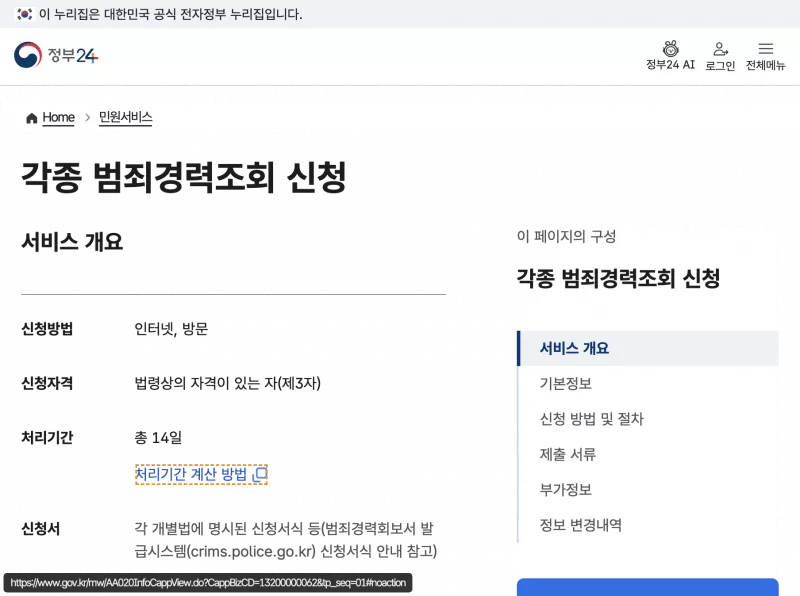The width and height of the screenshot is (800, 596).
Task: Jump to 제출 서류 section
Action: [x=568, y=454]
